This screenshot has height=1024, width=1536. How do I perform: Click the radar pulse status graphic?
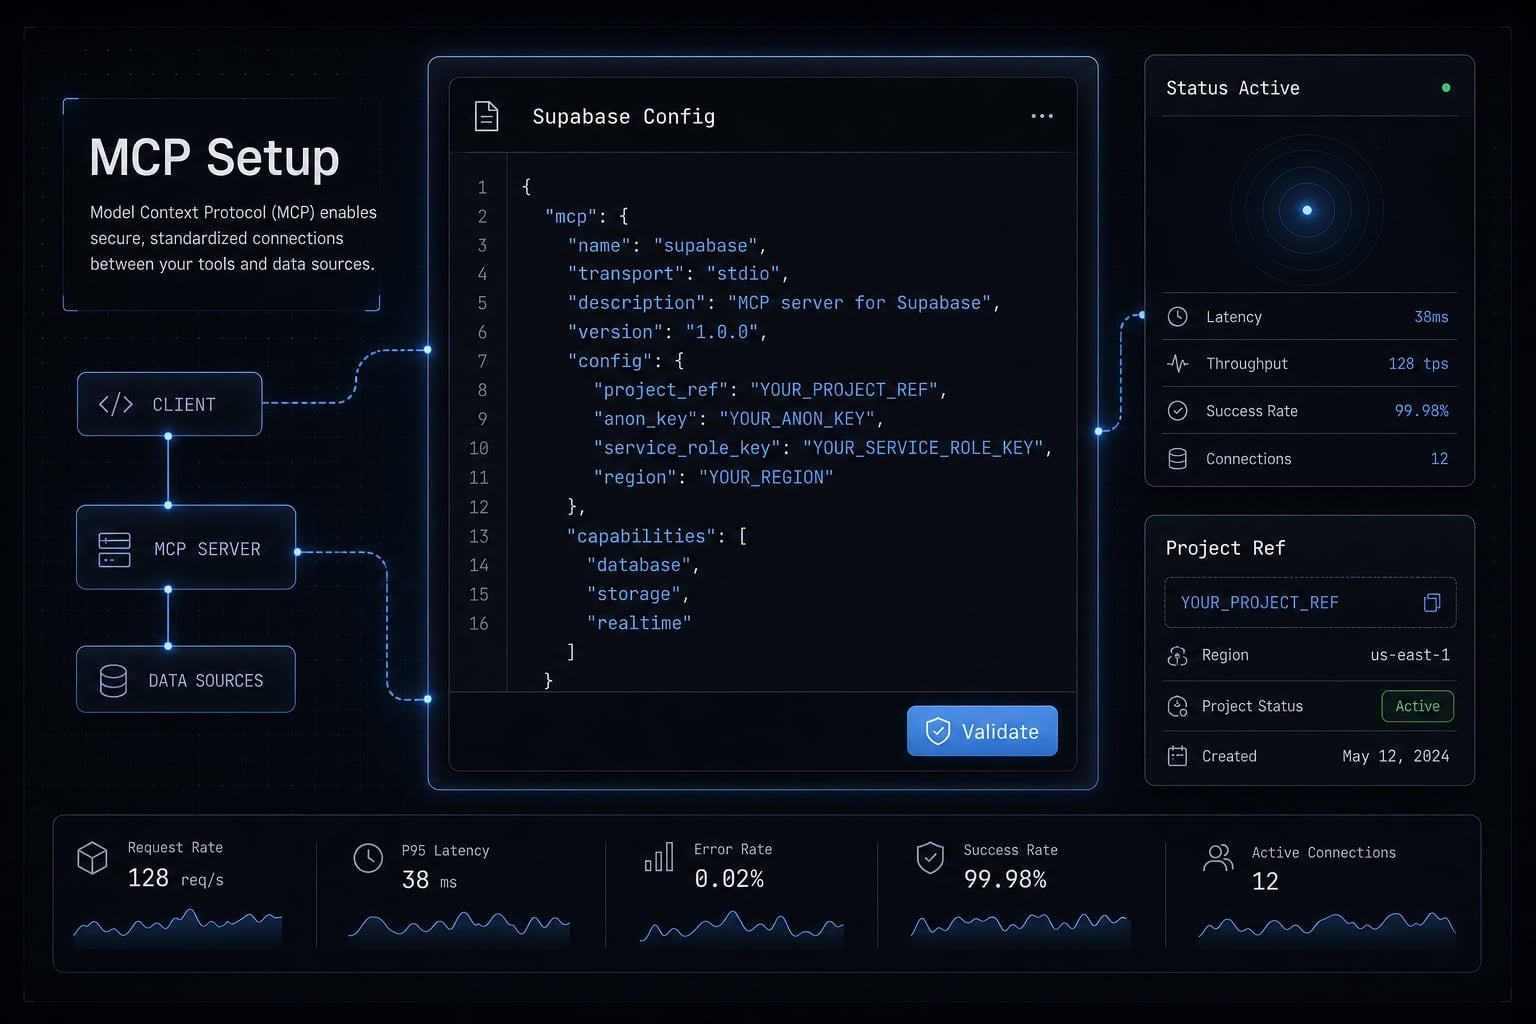tap(1307, 210)
